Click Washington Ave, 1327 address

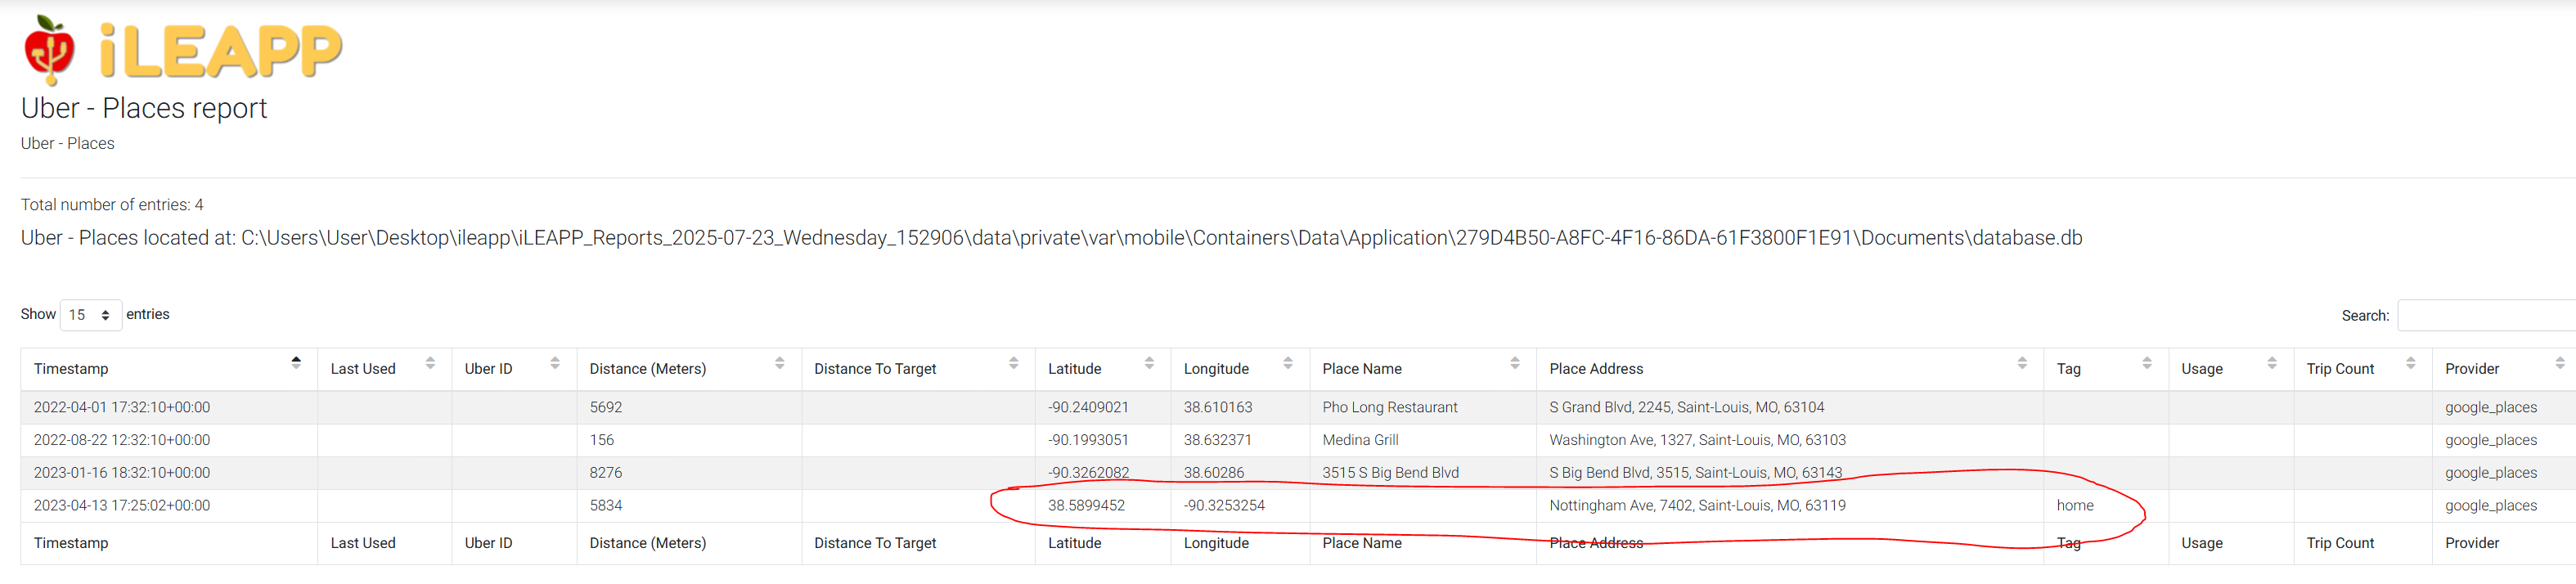(1698, 440)
